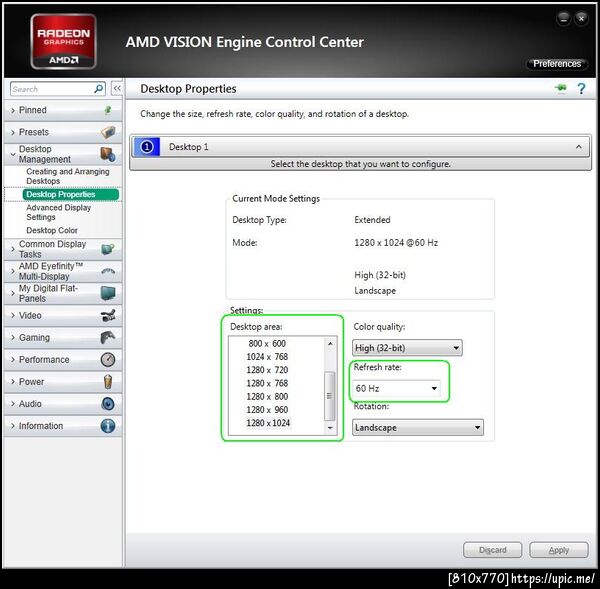Viewport: 600px width, 589px height.
Task: Expand the Audio section
Action: 63,404
